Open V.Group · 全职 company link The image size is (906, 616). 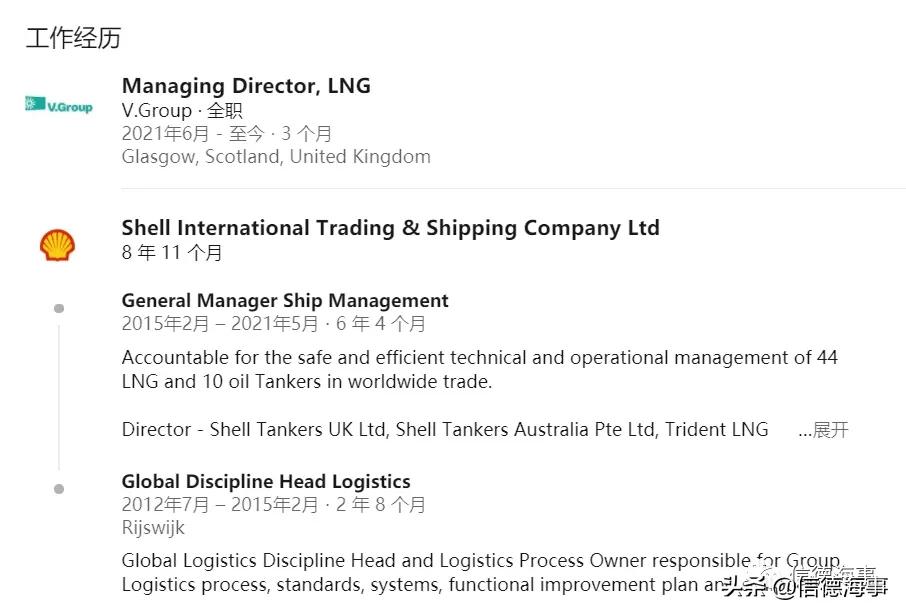182,110
